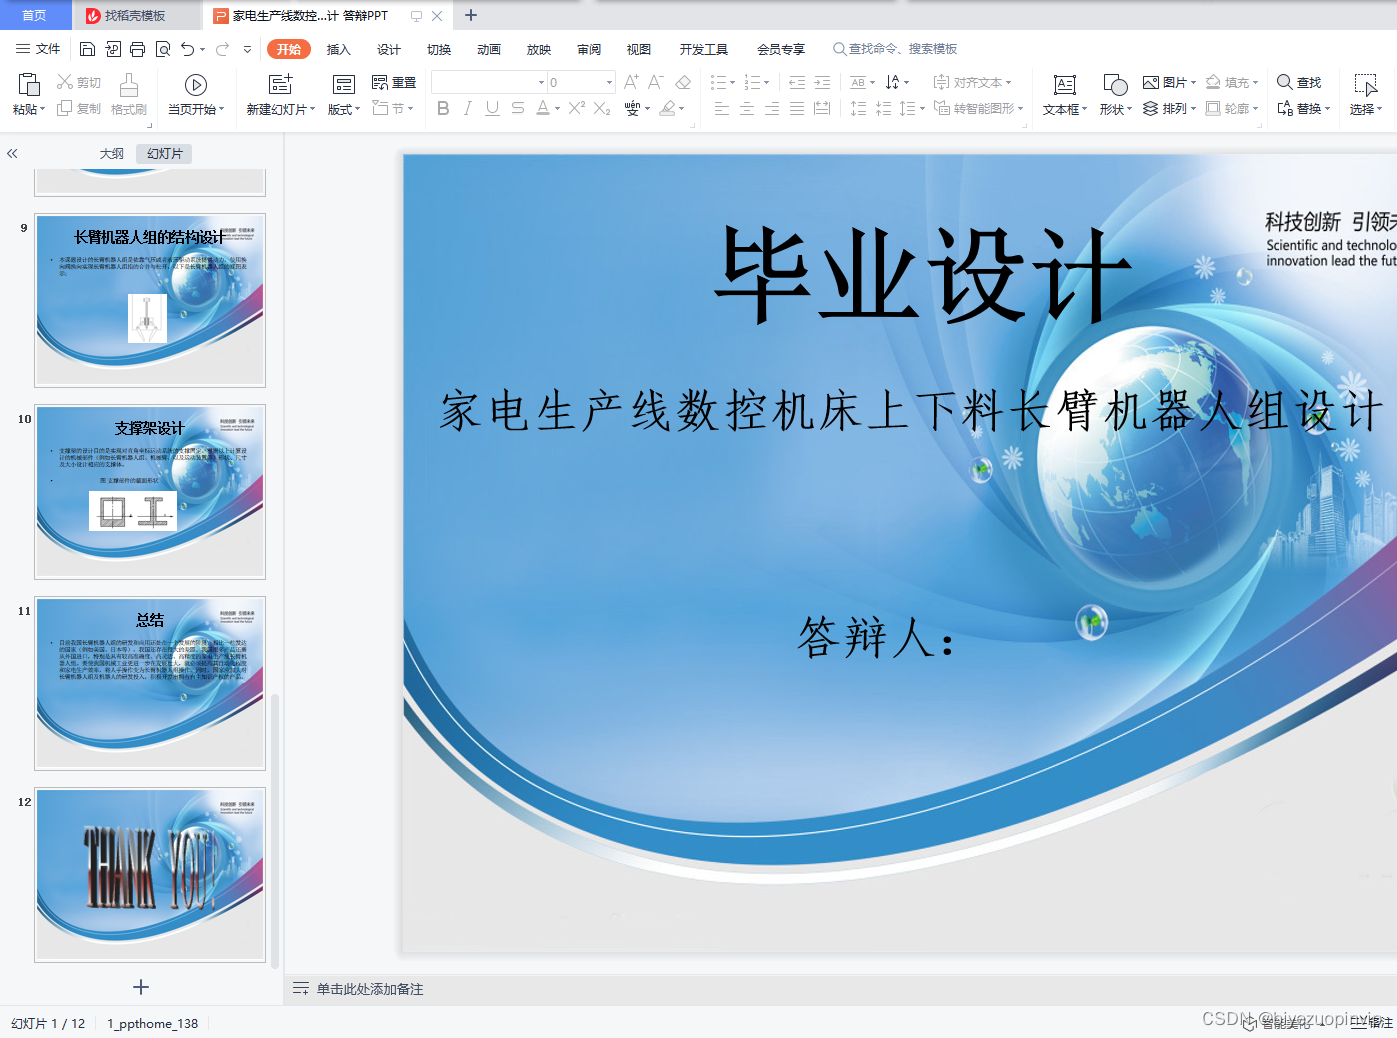Click the Reset (重置) icon
Screen dimensions: 1397x1038
(380, 82)
